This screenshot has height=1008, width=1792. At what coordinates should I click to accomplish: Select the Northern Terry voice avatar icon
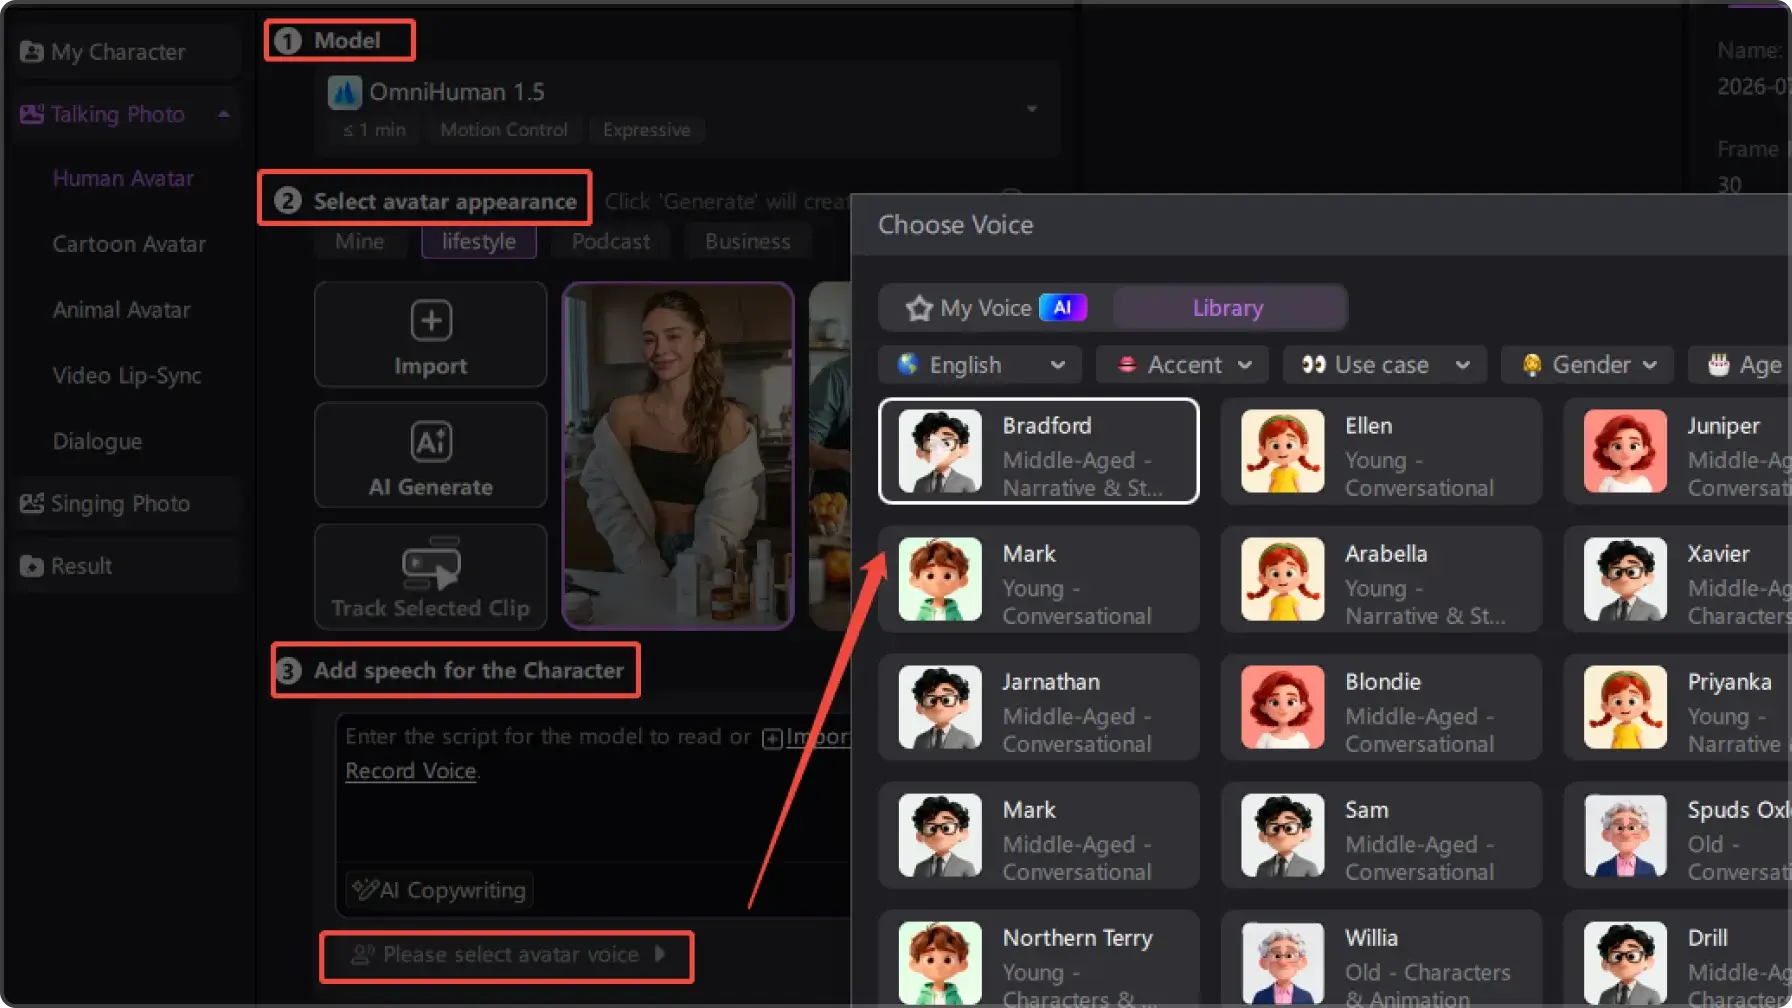coord(940,963)
